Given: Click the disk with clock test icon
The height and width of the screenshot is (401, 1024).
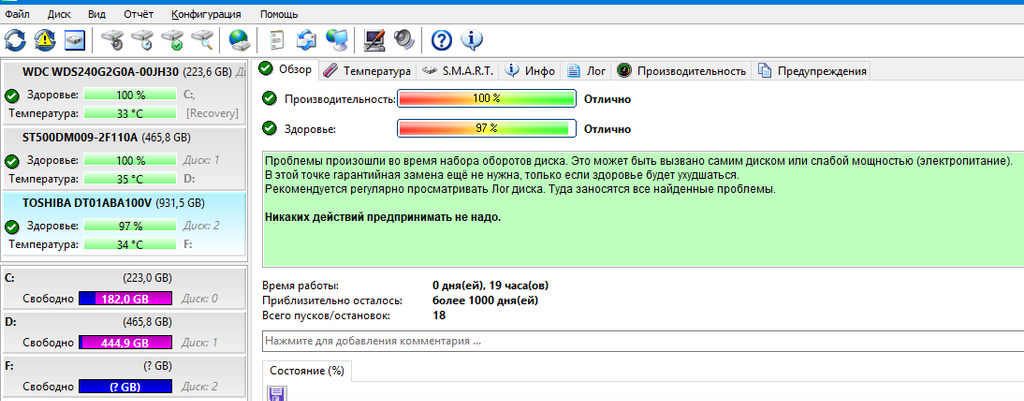Looking at the screenshot, I should (142, 40).
